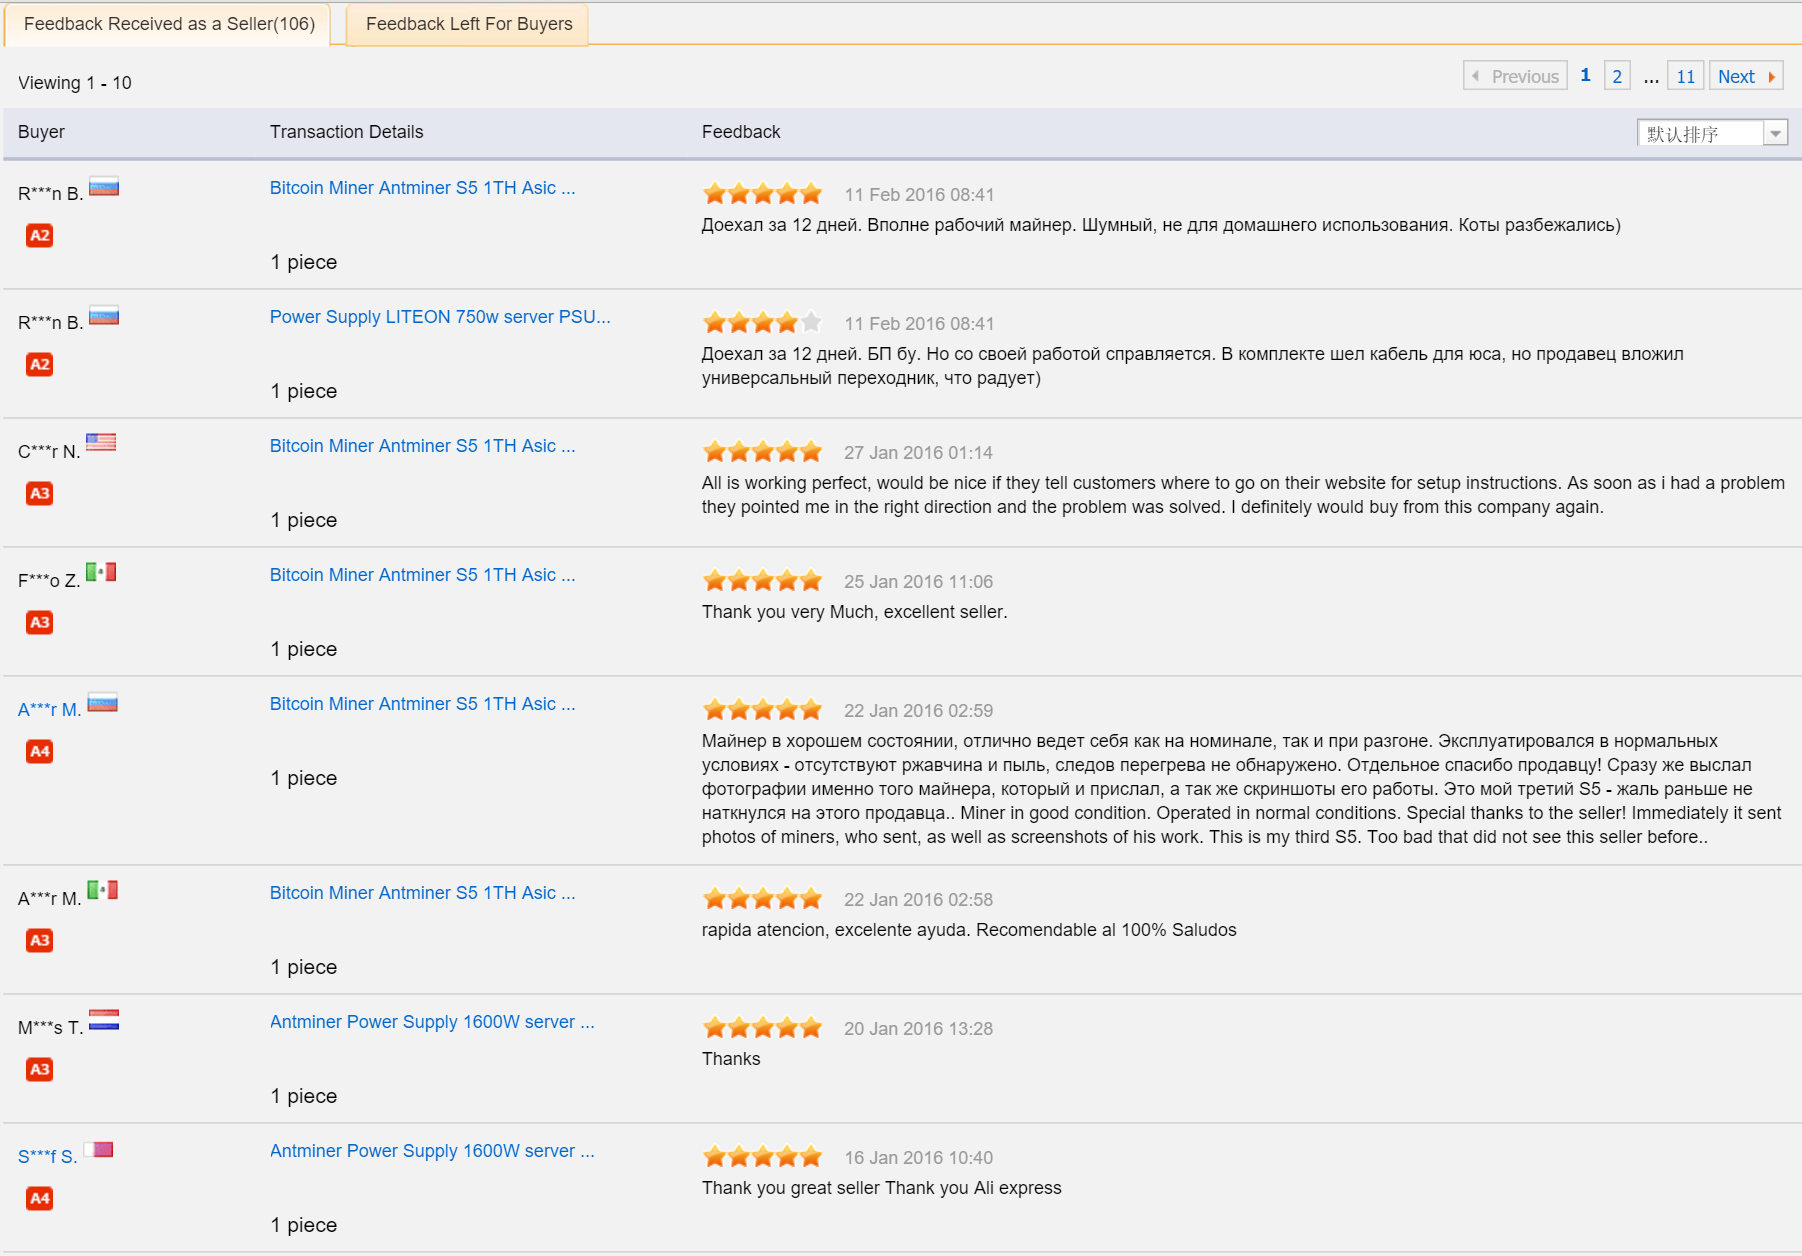Screen dimensions: 1802x1256
Task: Open Power Supply LITEON 750w server PSU link
Action: [440, 317]
